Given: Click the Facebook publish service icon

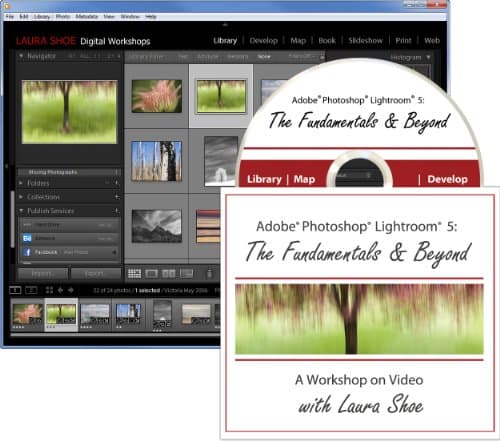Looking at the screenshot, I should (x=27, y=252).
